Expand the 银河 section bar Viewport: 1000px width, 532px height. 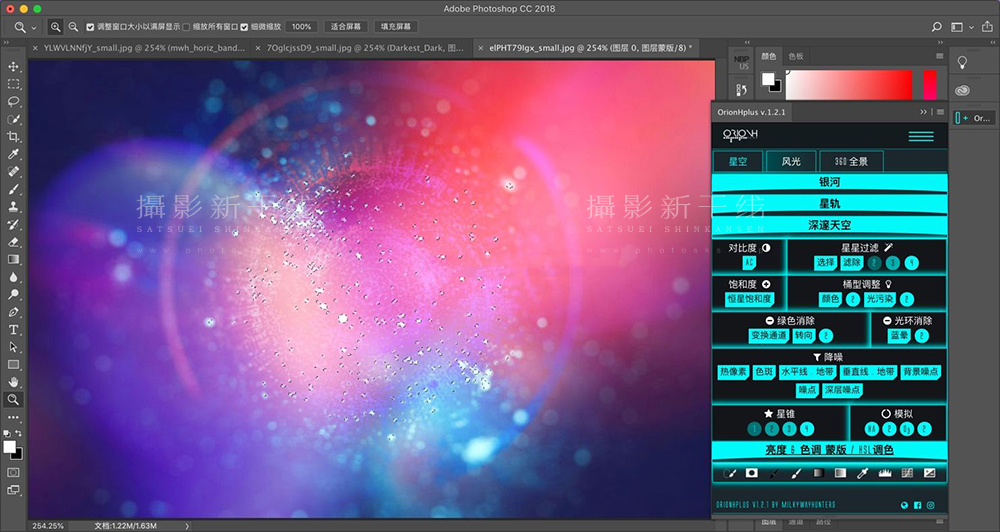pyautogui.click(x=830, y=182)
